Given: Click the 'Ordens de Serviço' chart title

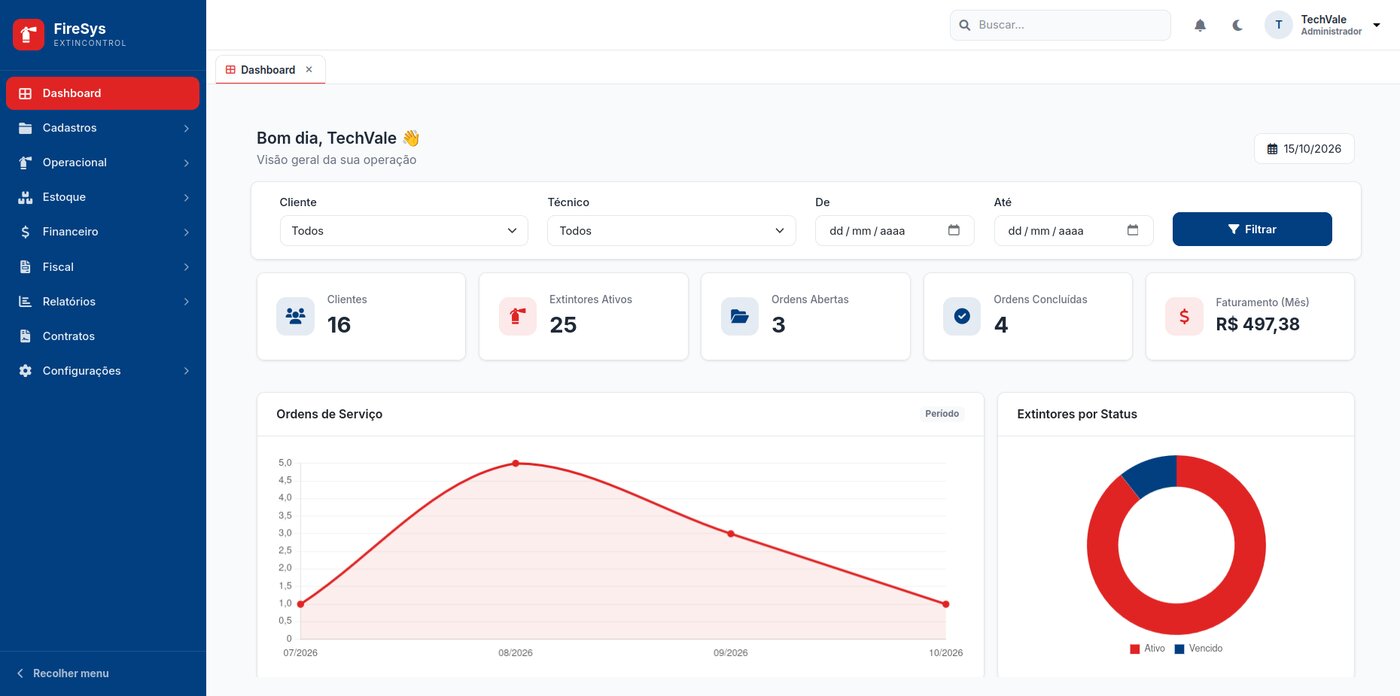Looking at the screenshot, I should coord(329,414).
